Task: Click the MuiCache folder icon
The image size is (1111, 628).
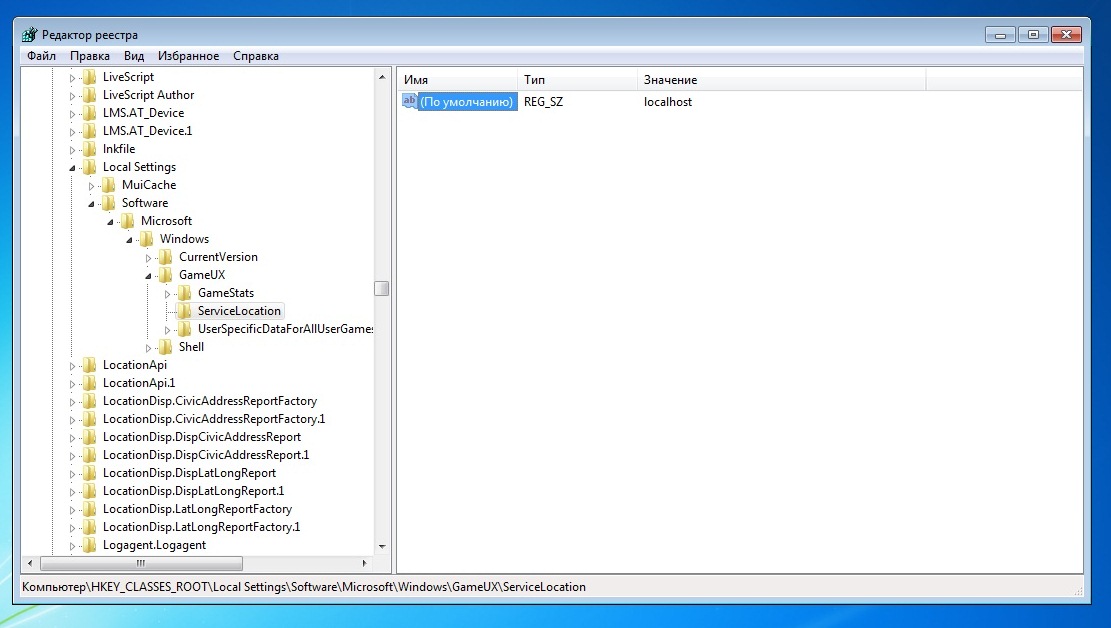Action: point(108,185)
